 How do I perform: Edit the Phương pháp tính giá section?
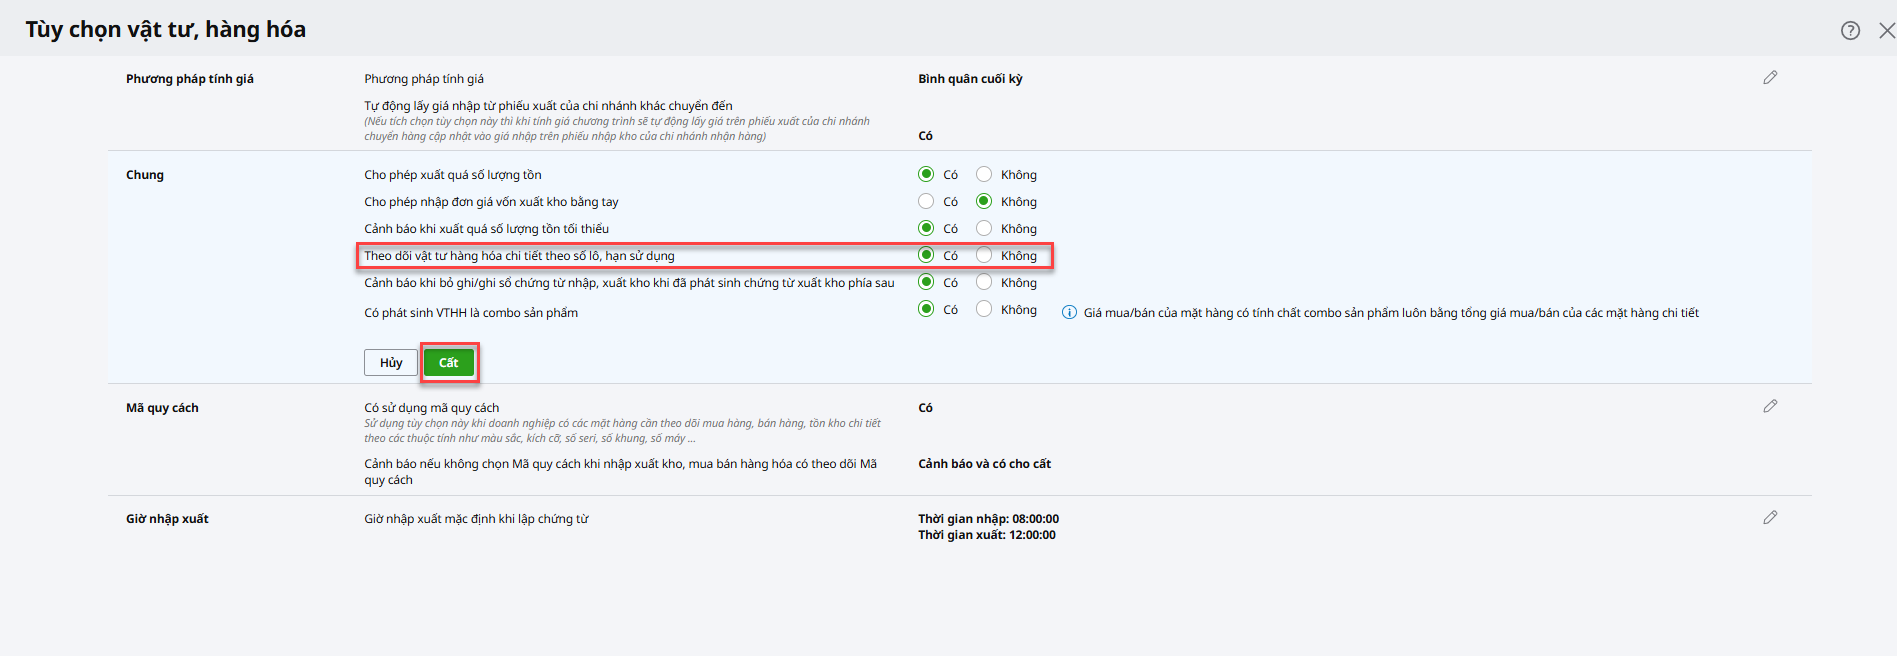coord(1770,78)
